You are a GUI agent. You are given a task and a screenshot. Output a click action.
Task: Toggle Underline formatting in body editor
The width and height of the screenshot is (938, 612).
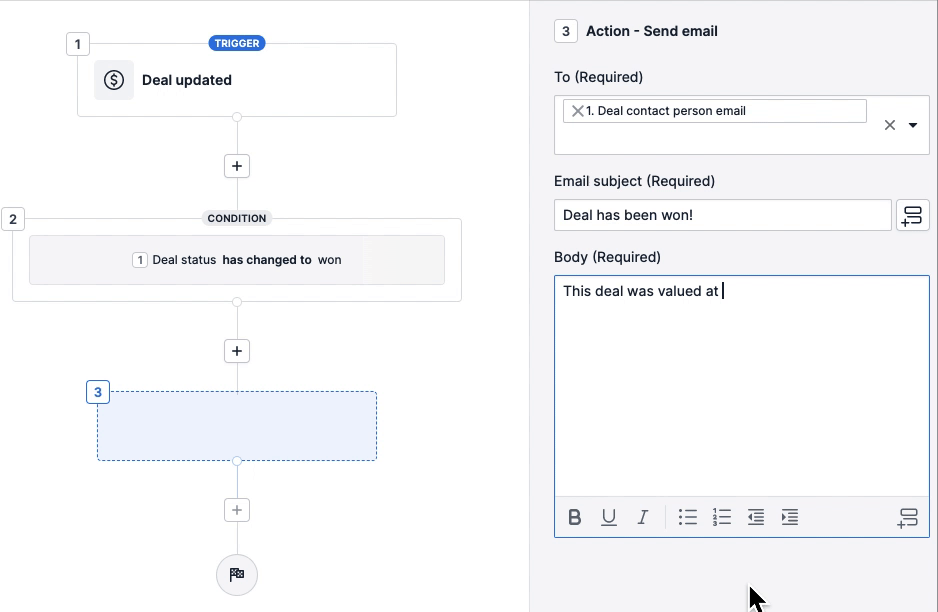[608, 517]
